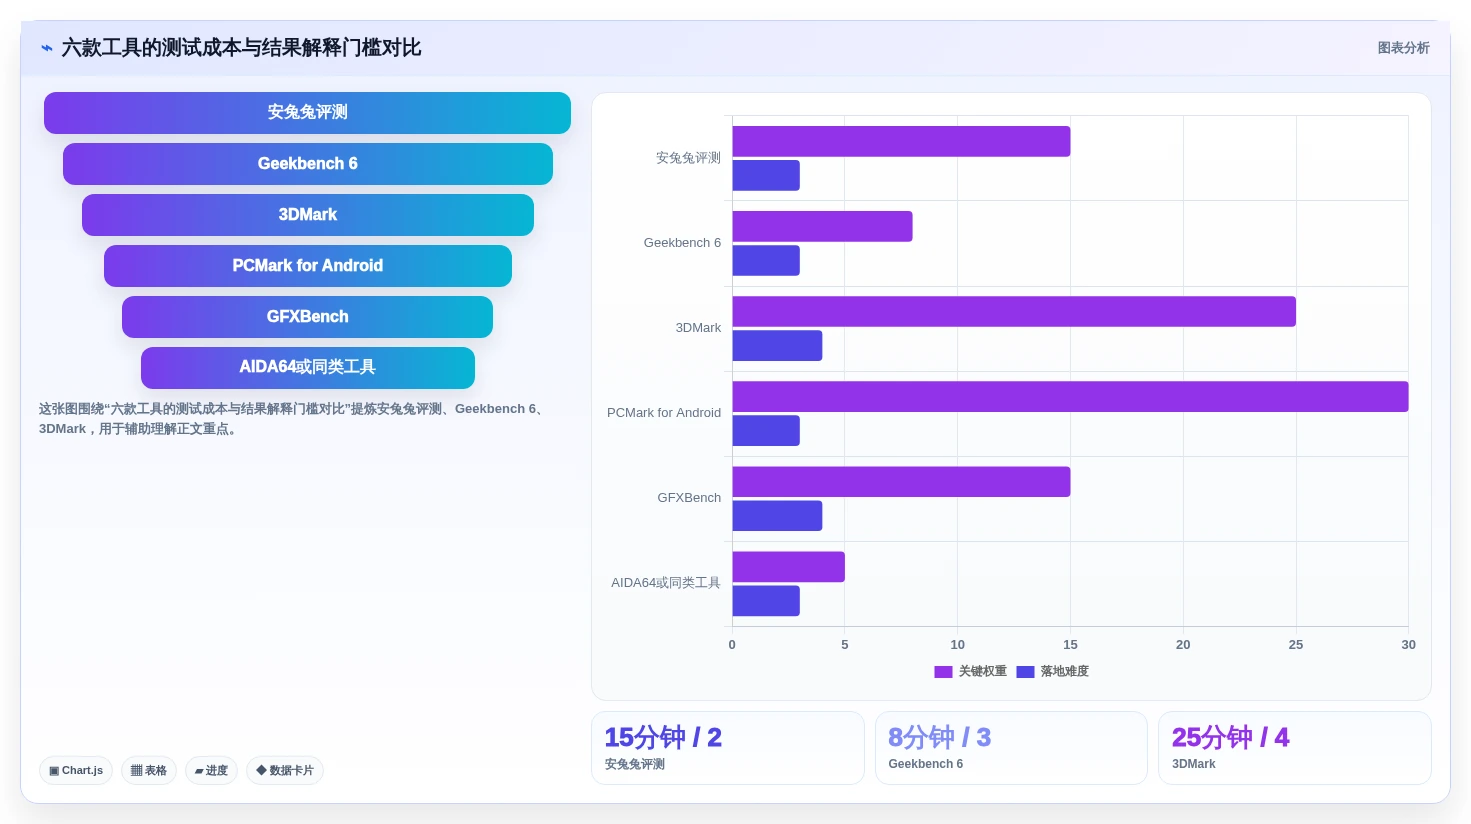The width and height of the screenshot is (1471, 824).
Task: Click the GFXBench y-axis label
Action: point(689,498)
